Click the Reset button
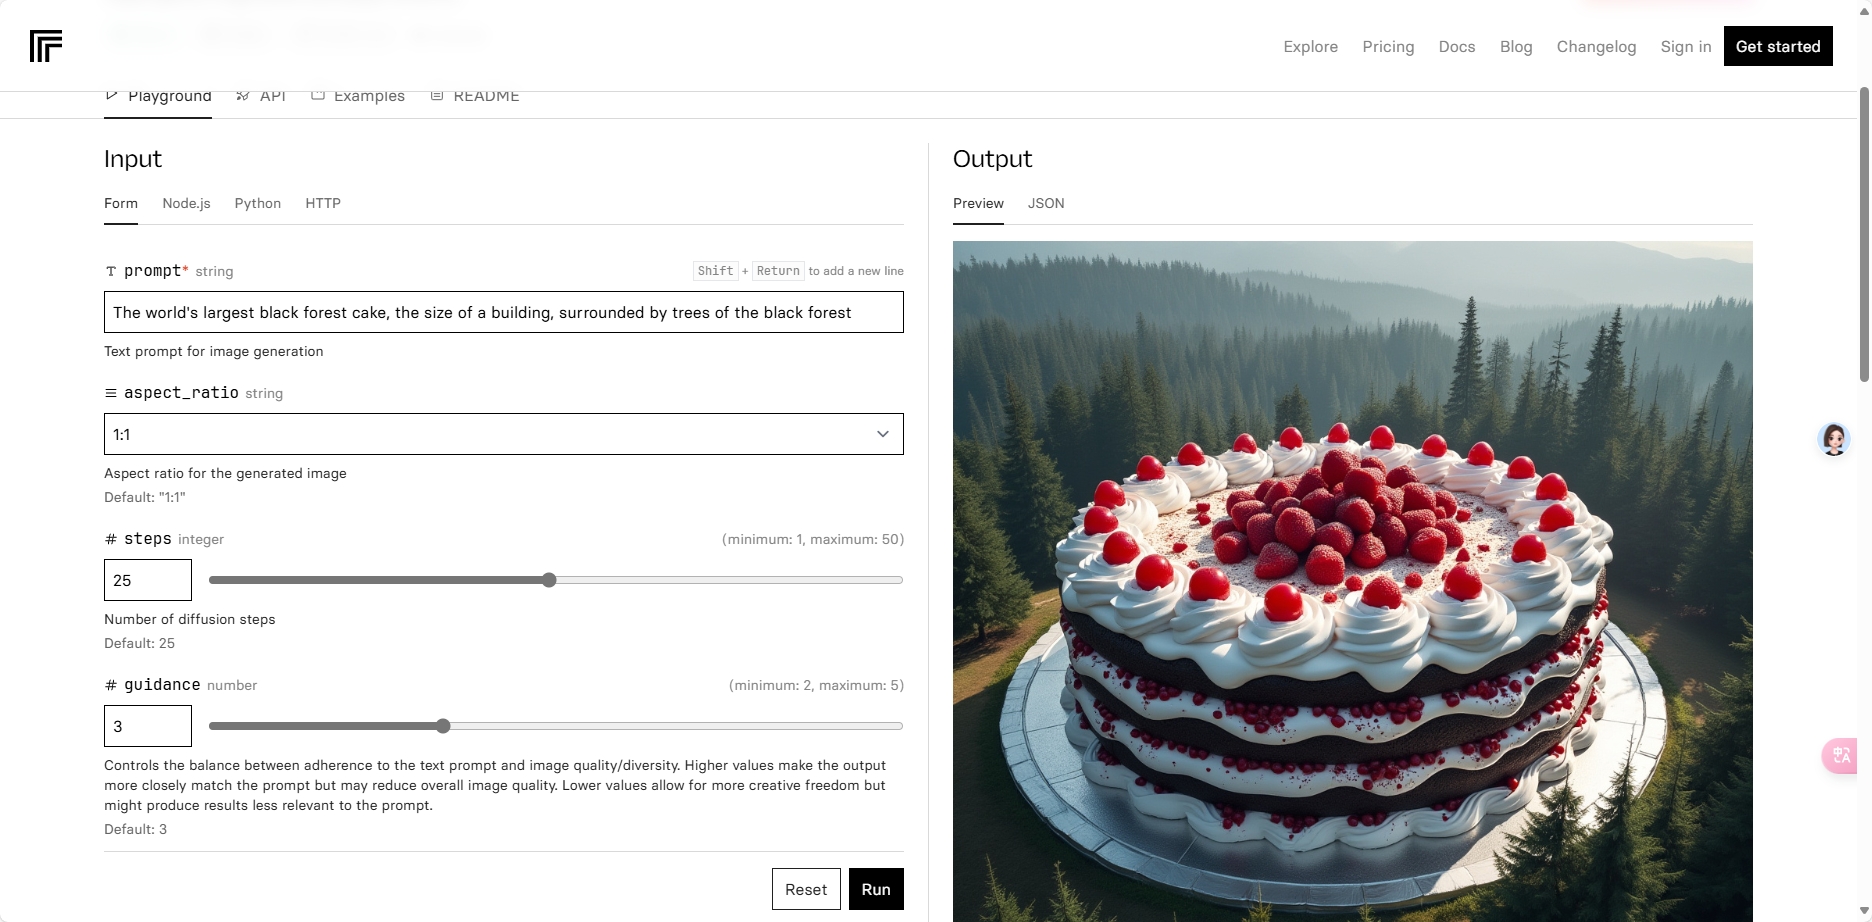Image resolution: width=1872 pixels, height=922 pixels. coord(805,889)
